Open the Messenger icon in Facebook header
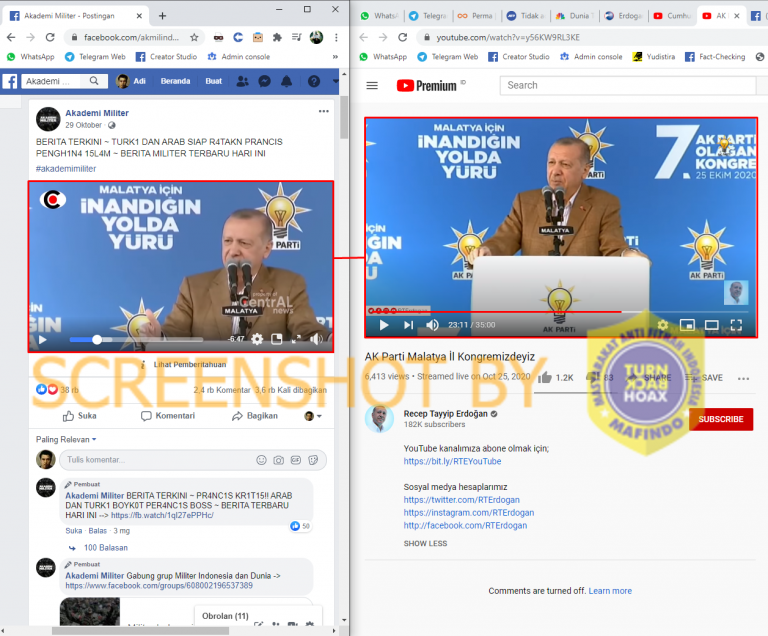This screenshot has width=768, height=636. (264, 81)
